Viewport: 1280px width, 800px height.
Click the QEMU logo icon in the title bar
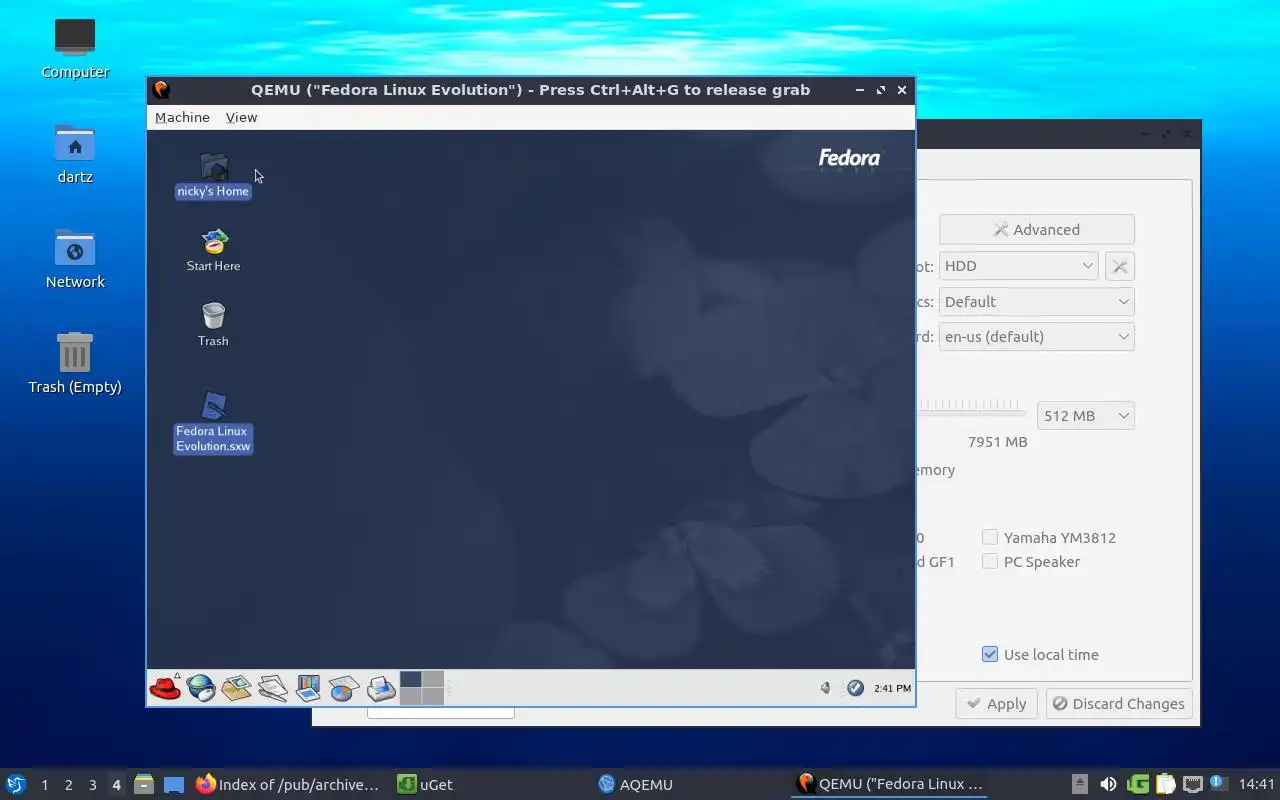(161, 90)
